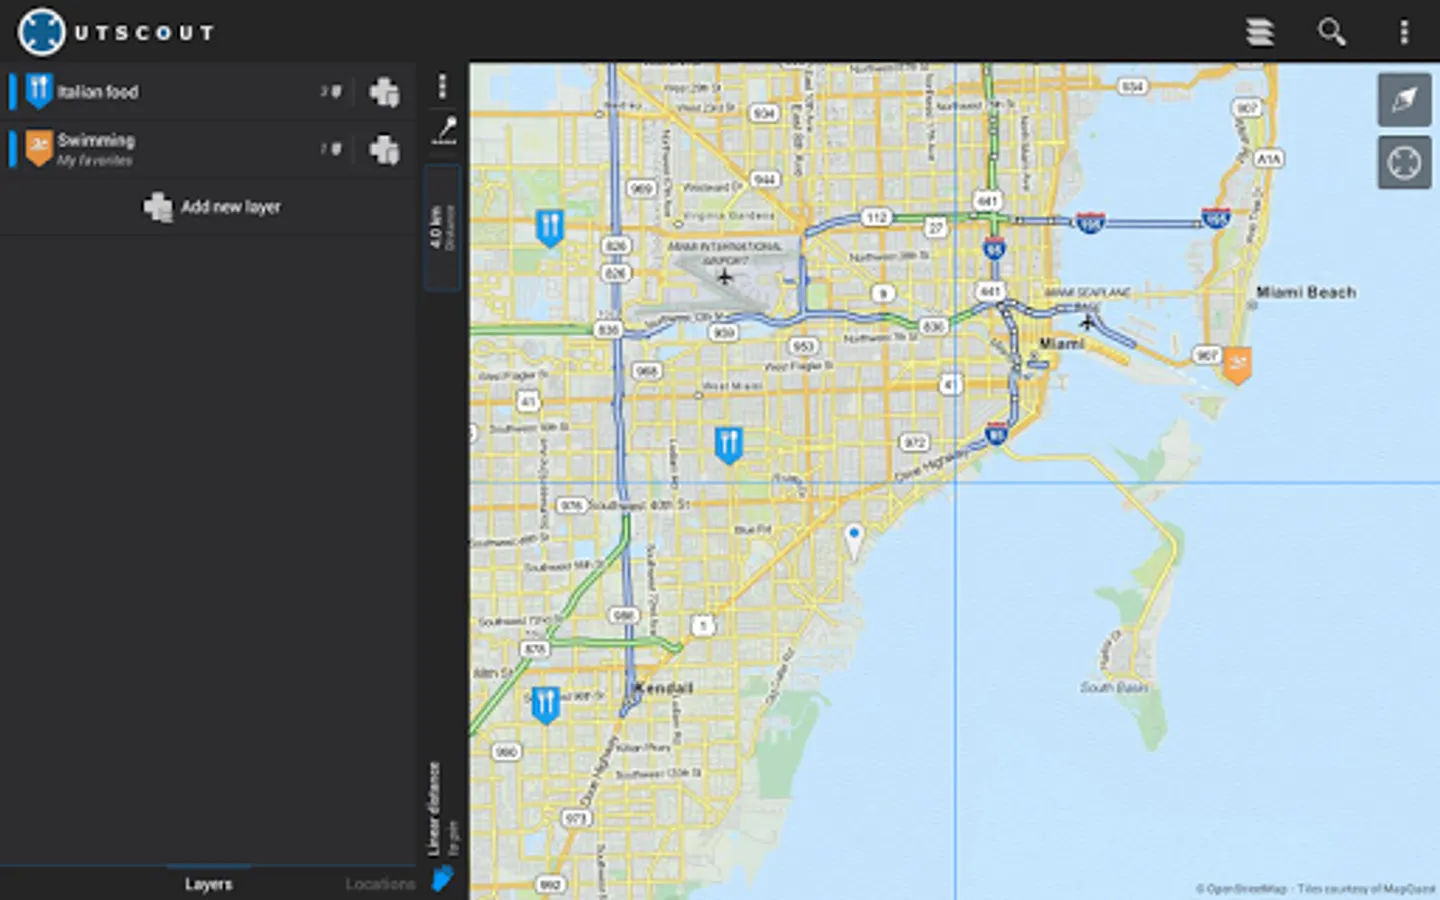Click the orange Swimming layer marker icon

(x=39, y=148)
